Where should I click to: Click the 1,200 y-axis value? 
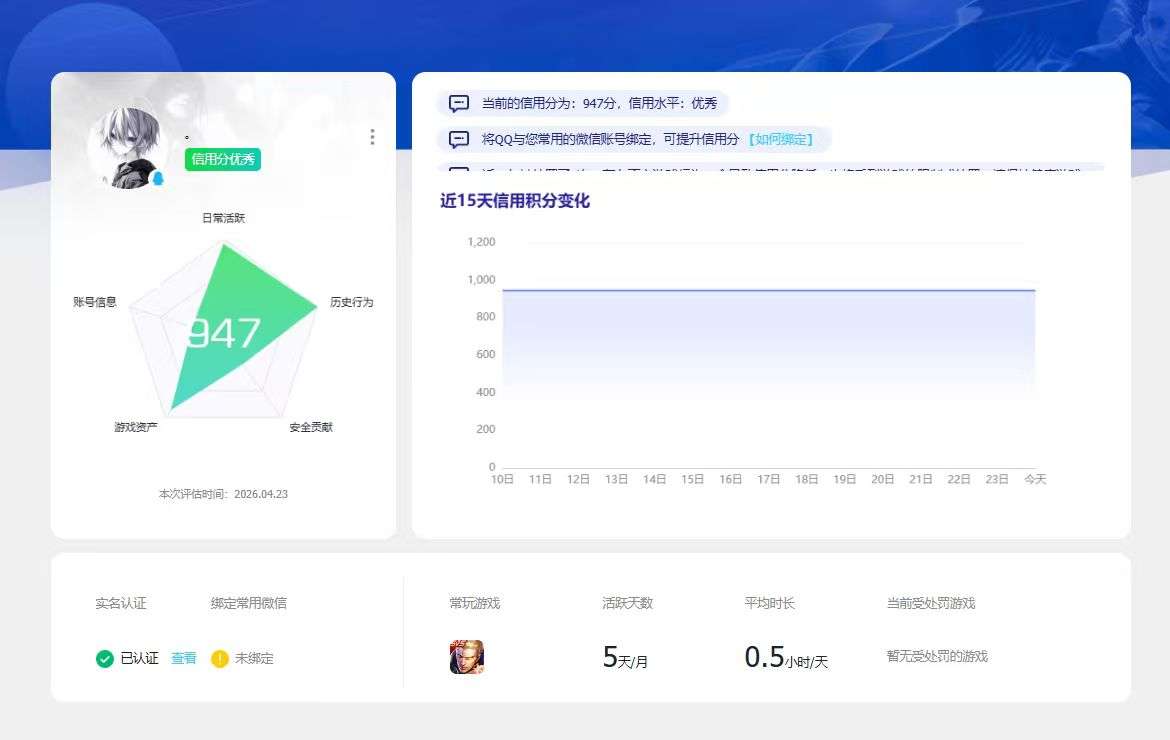pyautogui.click(x=481, y=242)
